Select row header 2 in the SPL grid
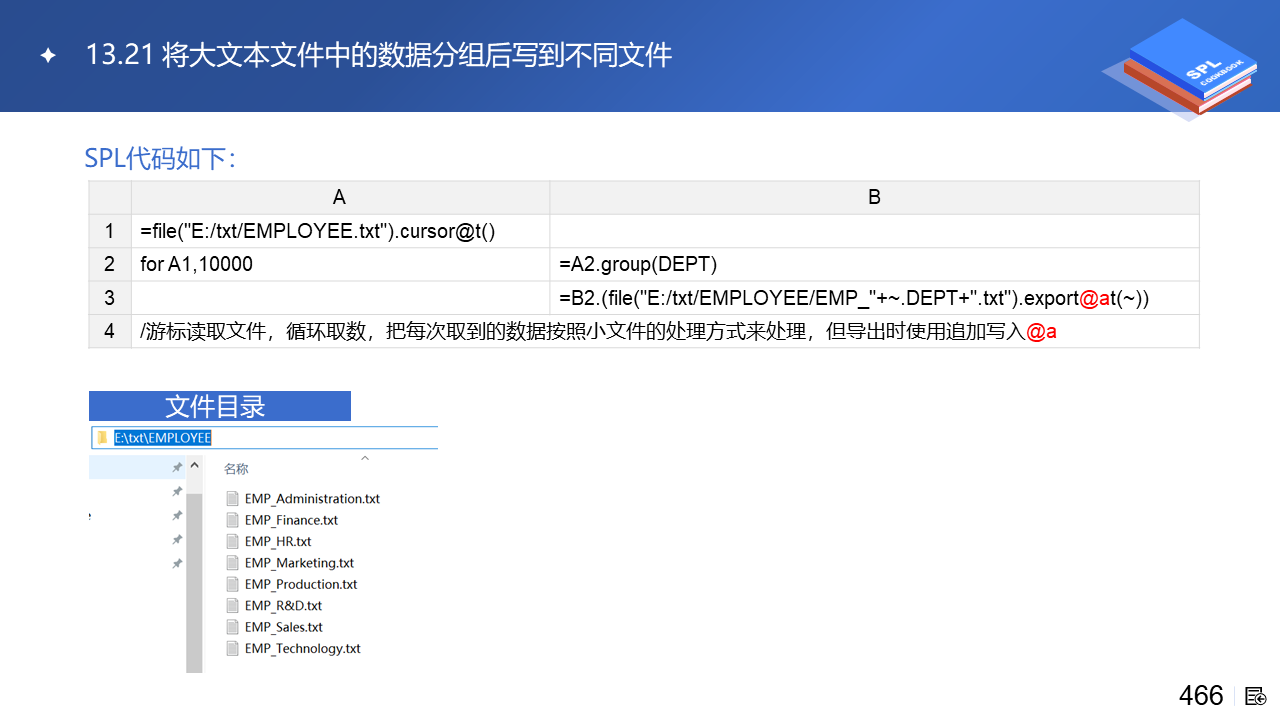The image size is (1280, 720). tap(110, 265)
